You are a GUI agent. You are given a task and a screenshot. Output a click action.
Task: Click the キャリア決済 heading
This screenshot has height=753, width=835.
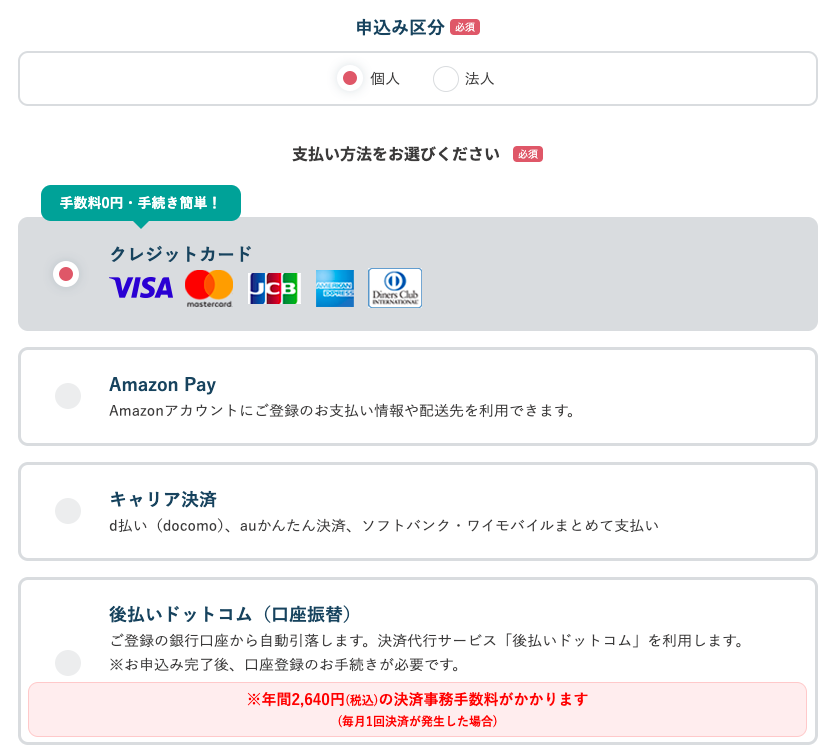(163, 500)
